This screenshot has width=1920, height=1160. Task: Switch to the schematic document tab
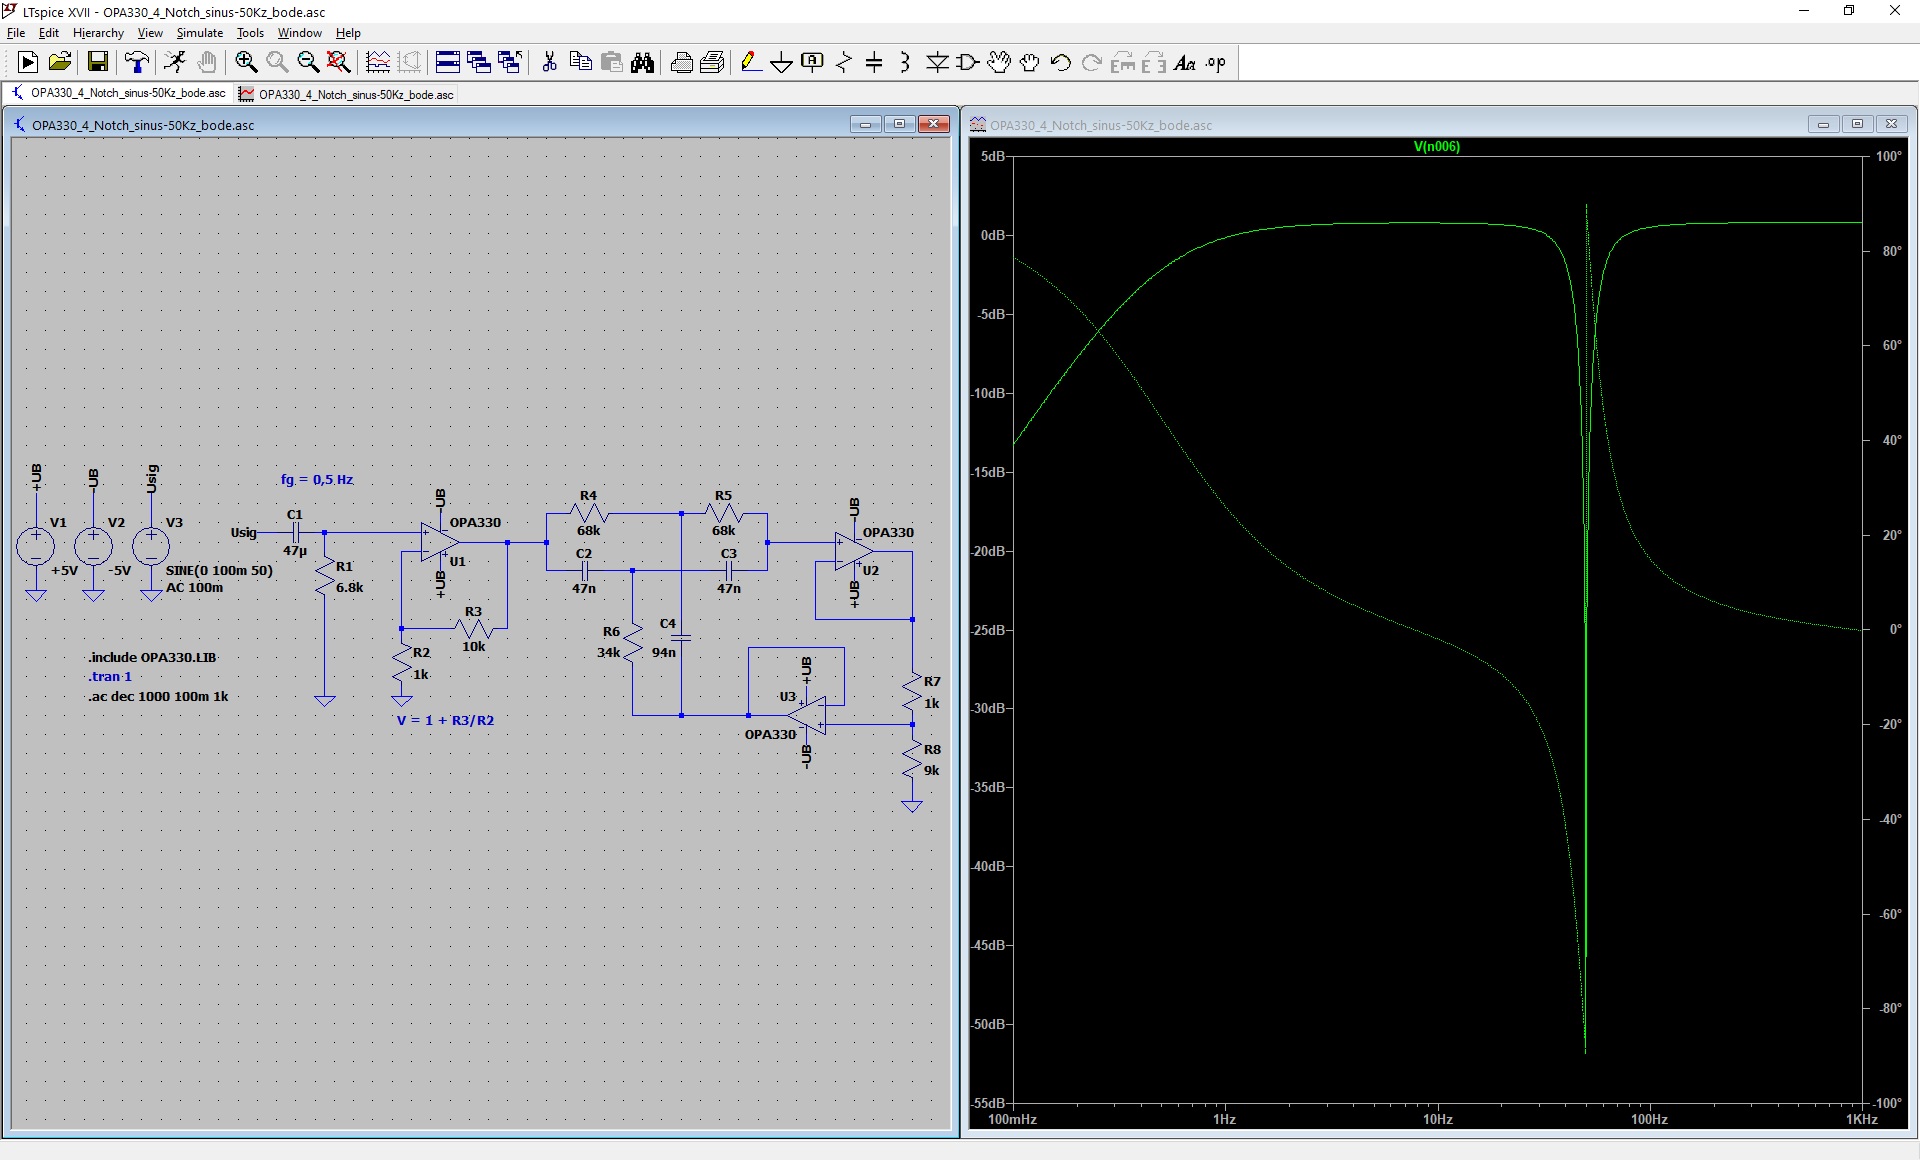point(119,93)
